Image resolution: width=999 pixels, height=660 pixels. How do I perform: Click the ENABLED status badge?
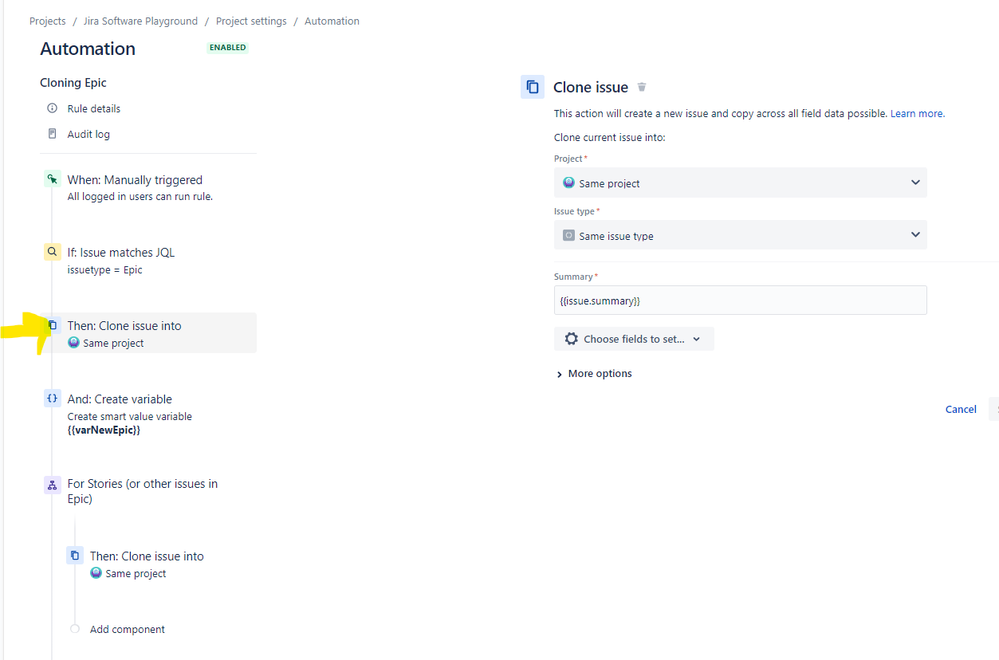click(x=227, y=47)
